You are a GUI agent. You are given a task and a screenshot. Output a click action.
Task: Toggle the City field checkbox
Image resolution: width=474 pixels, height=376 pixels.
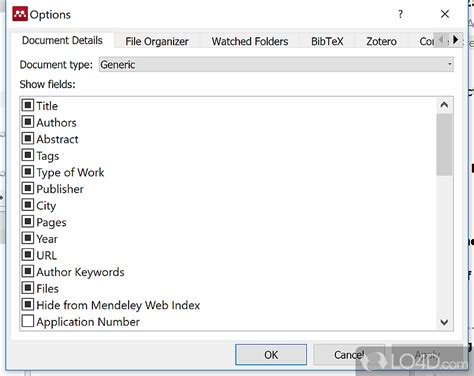(28, 205)
